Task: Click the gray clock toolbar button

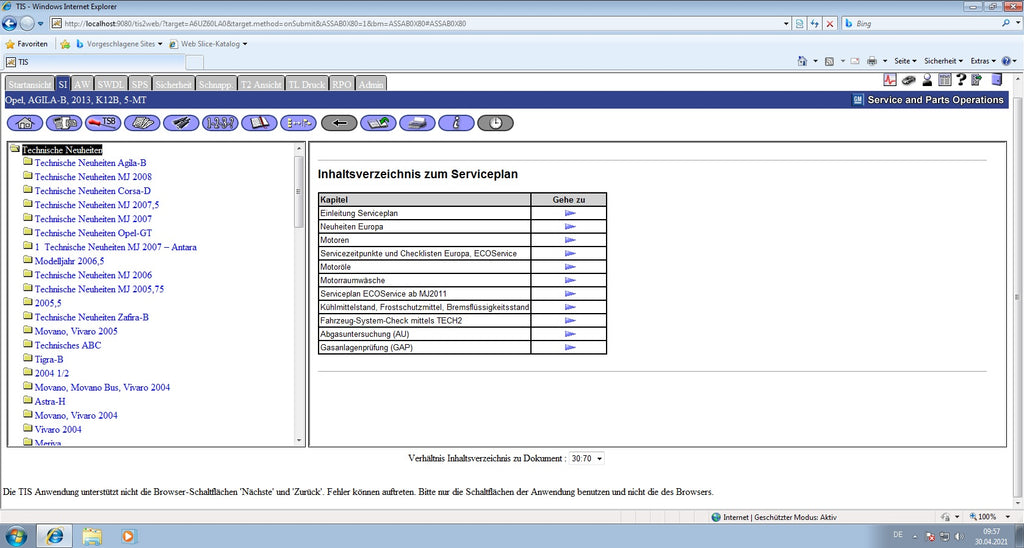Action: (496, 123)
